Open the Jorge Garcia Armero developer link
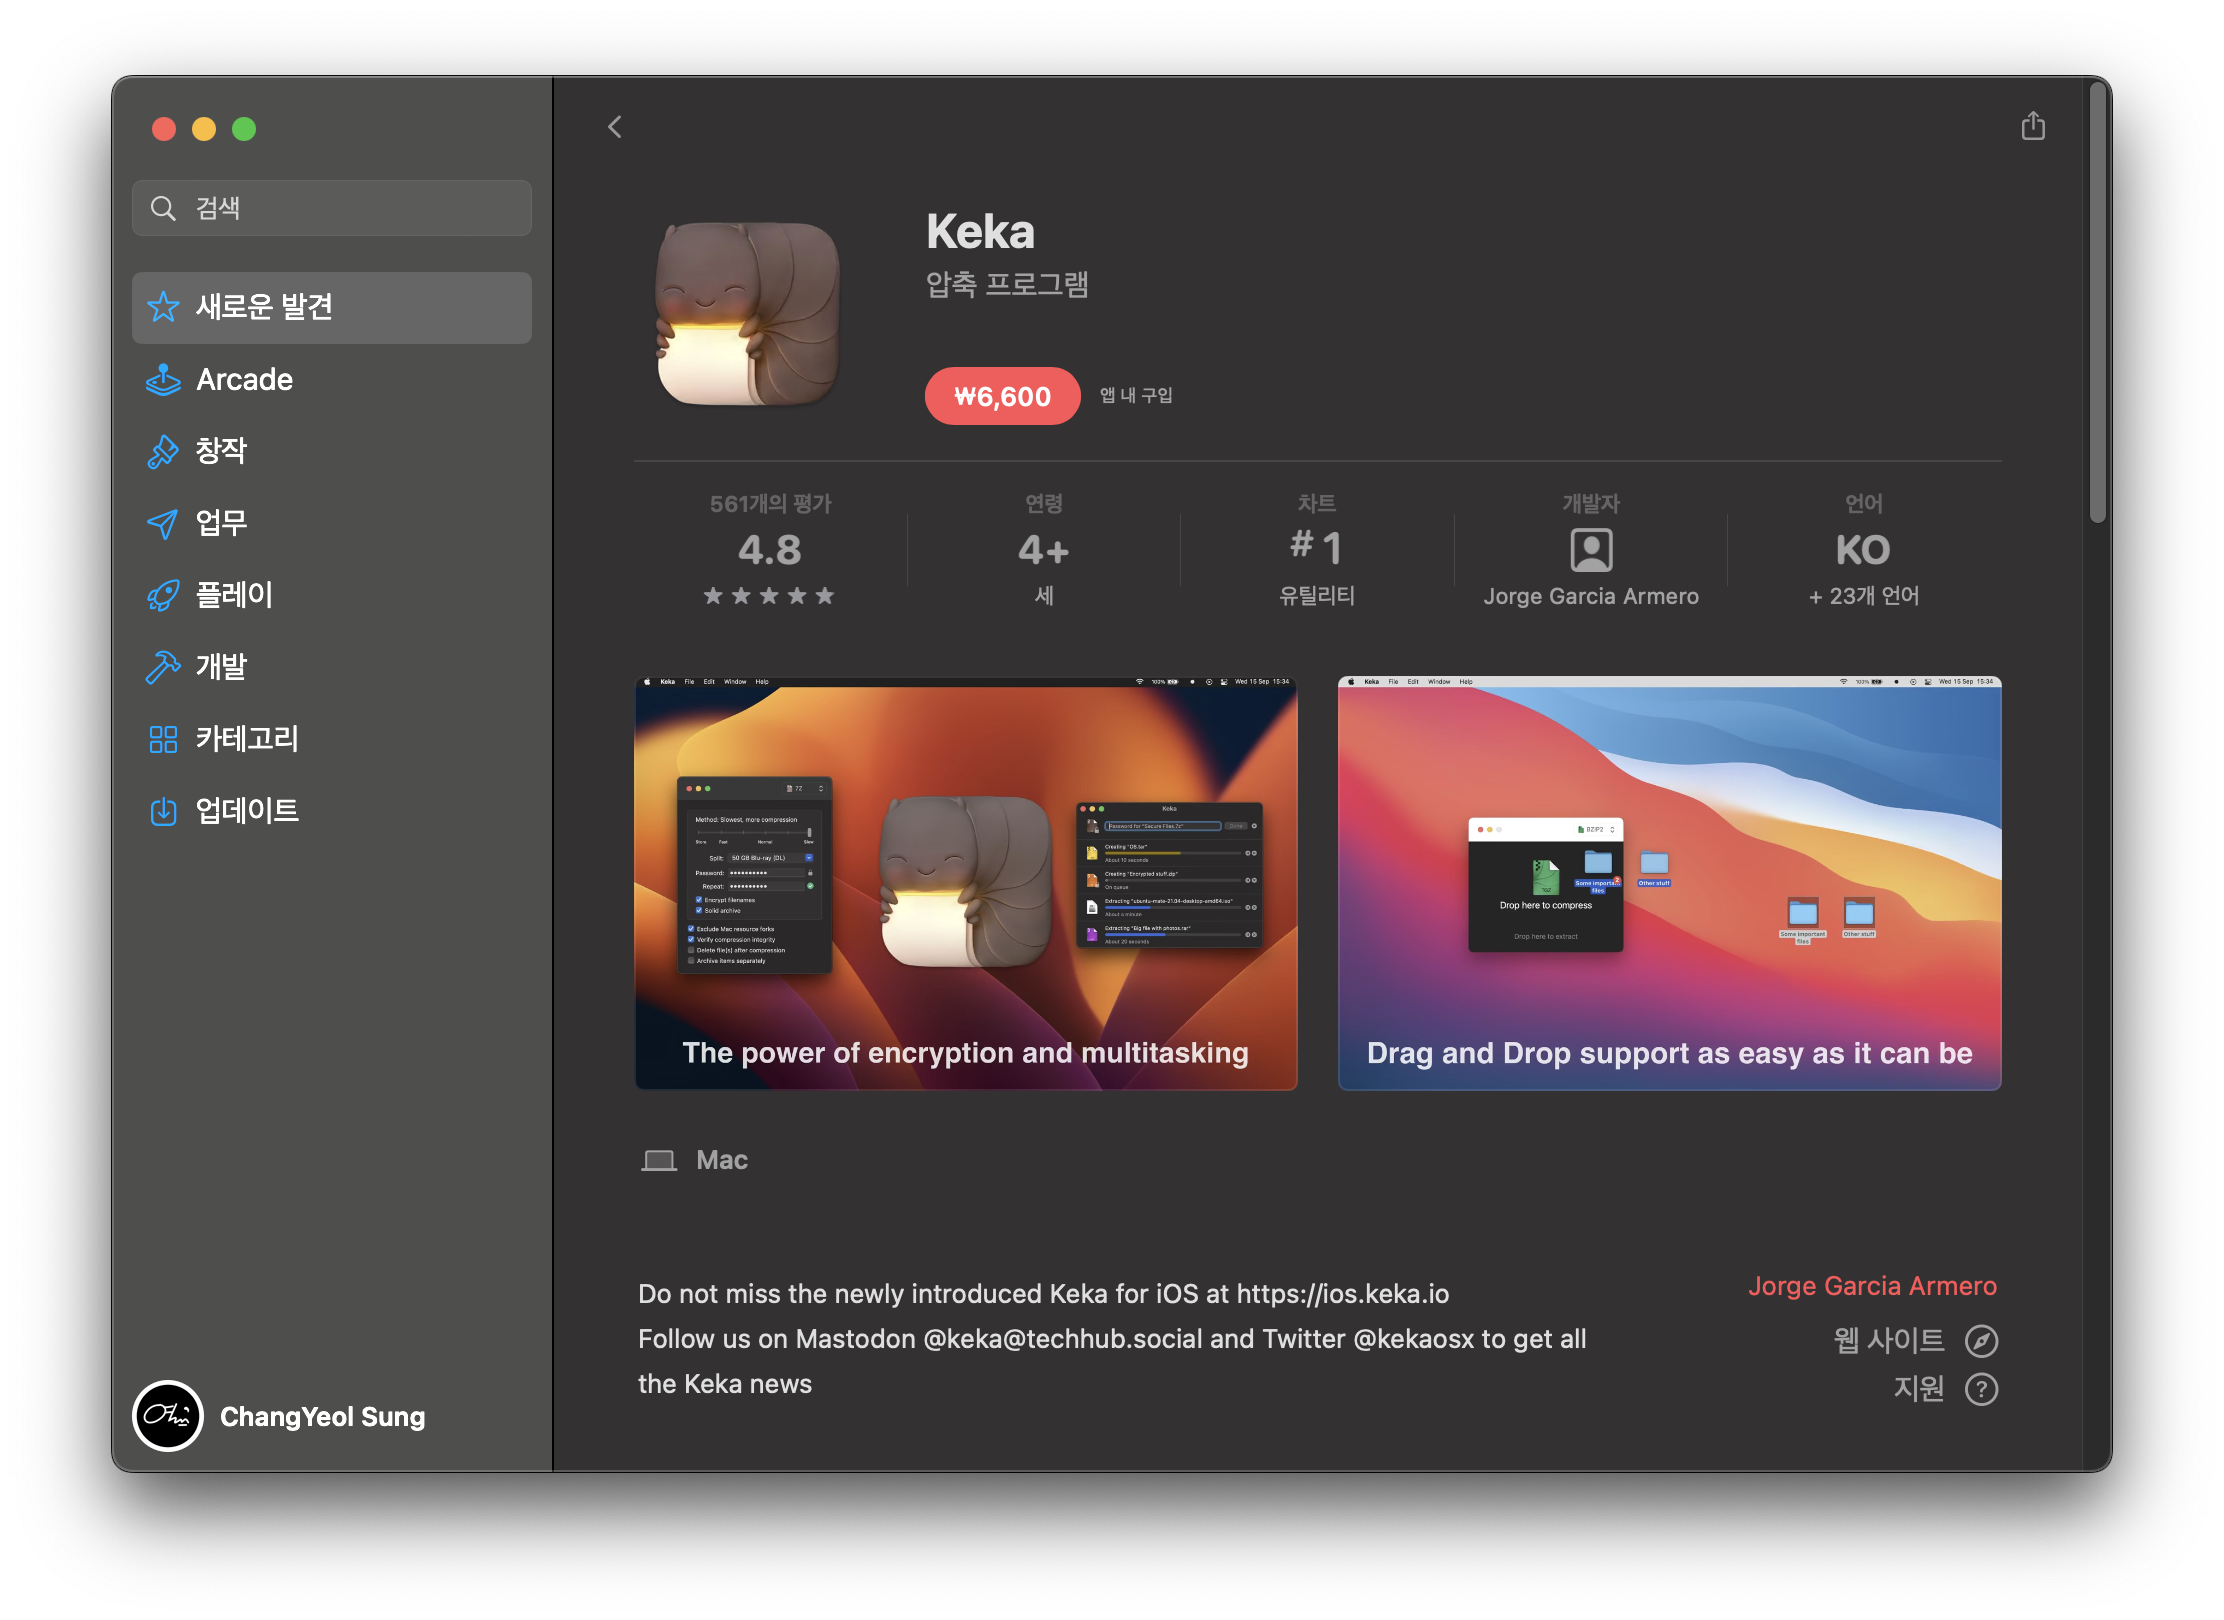The height and width of the screenshot is (1620, 2224). 1871,1286
